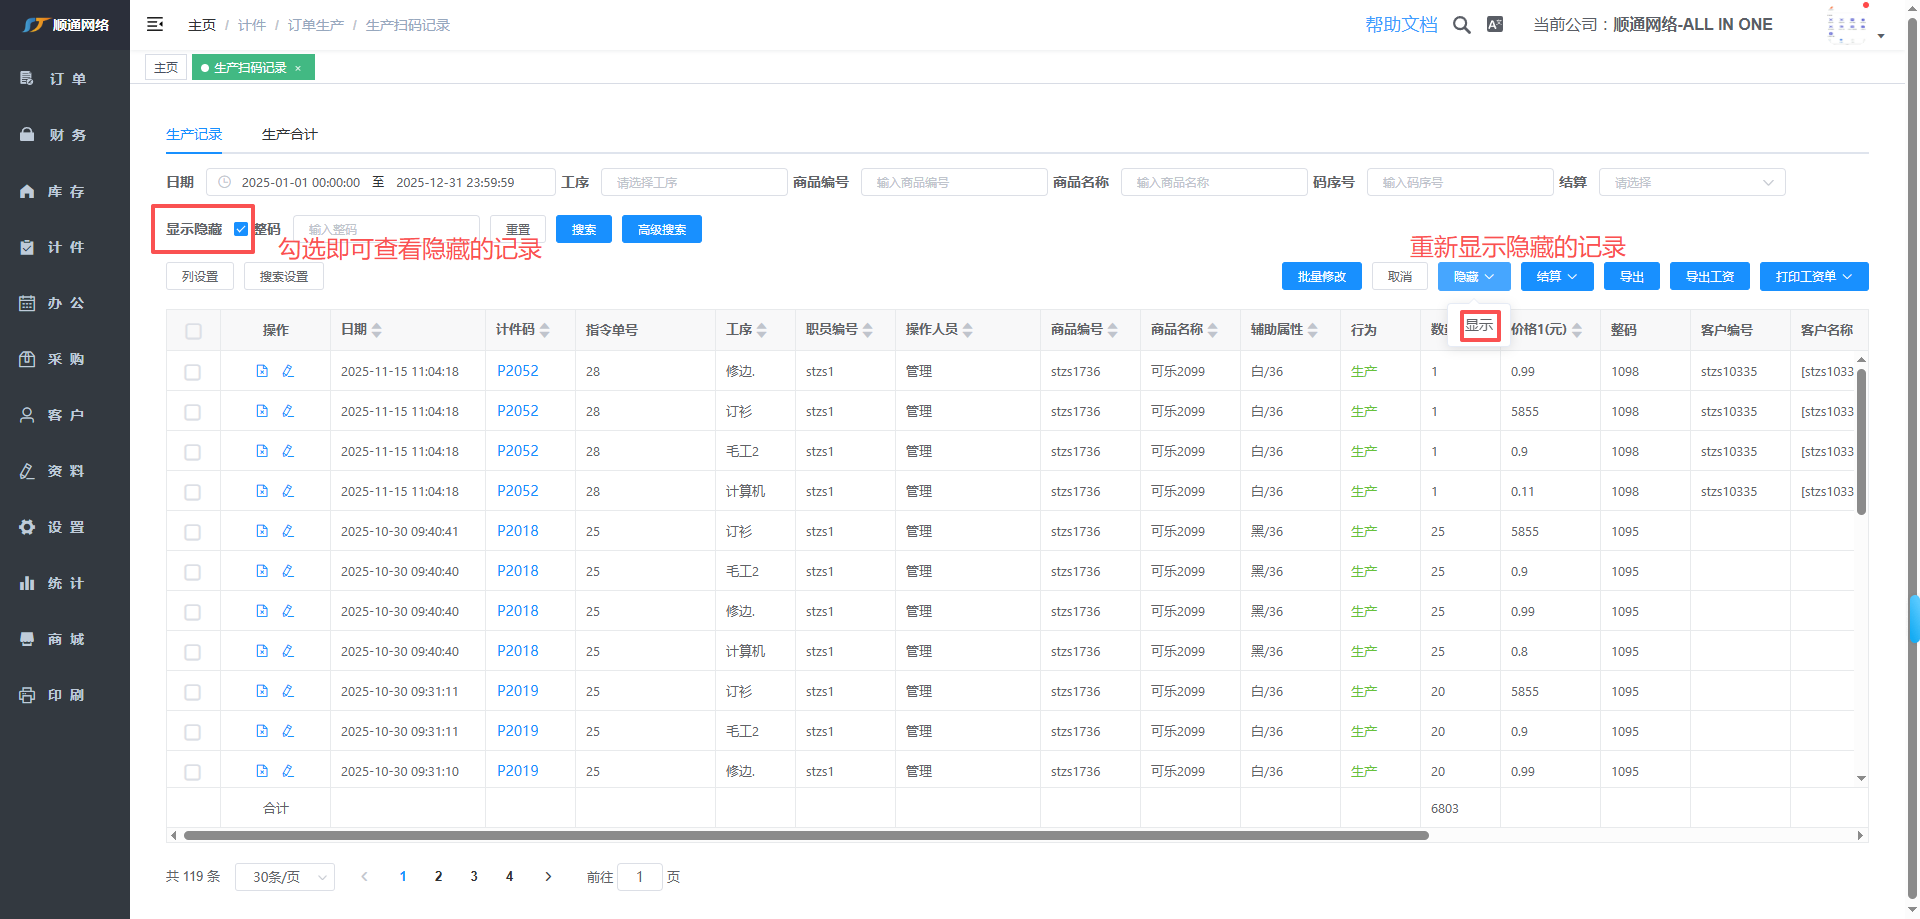The height and width of the screenshot is (919, 1920).
Task: Open the 30条/页 page size dropdown
Action: 284,877
